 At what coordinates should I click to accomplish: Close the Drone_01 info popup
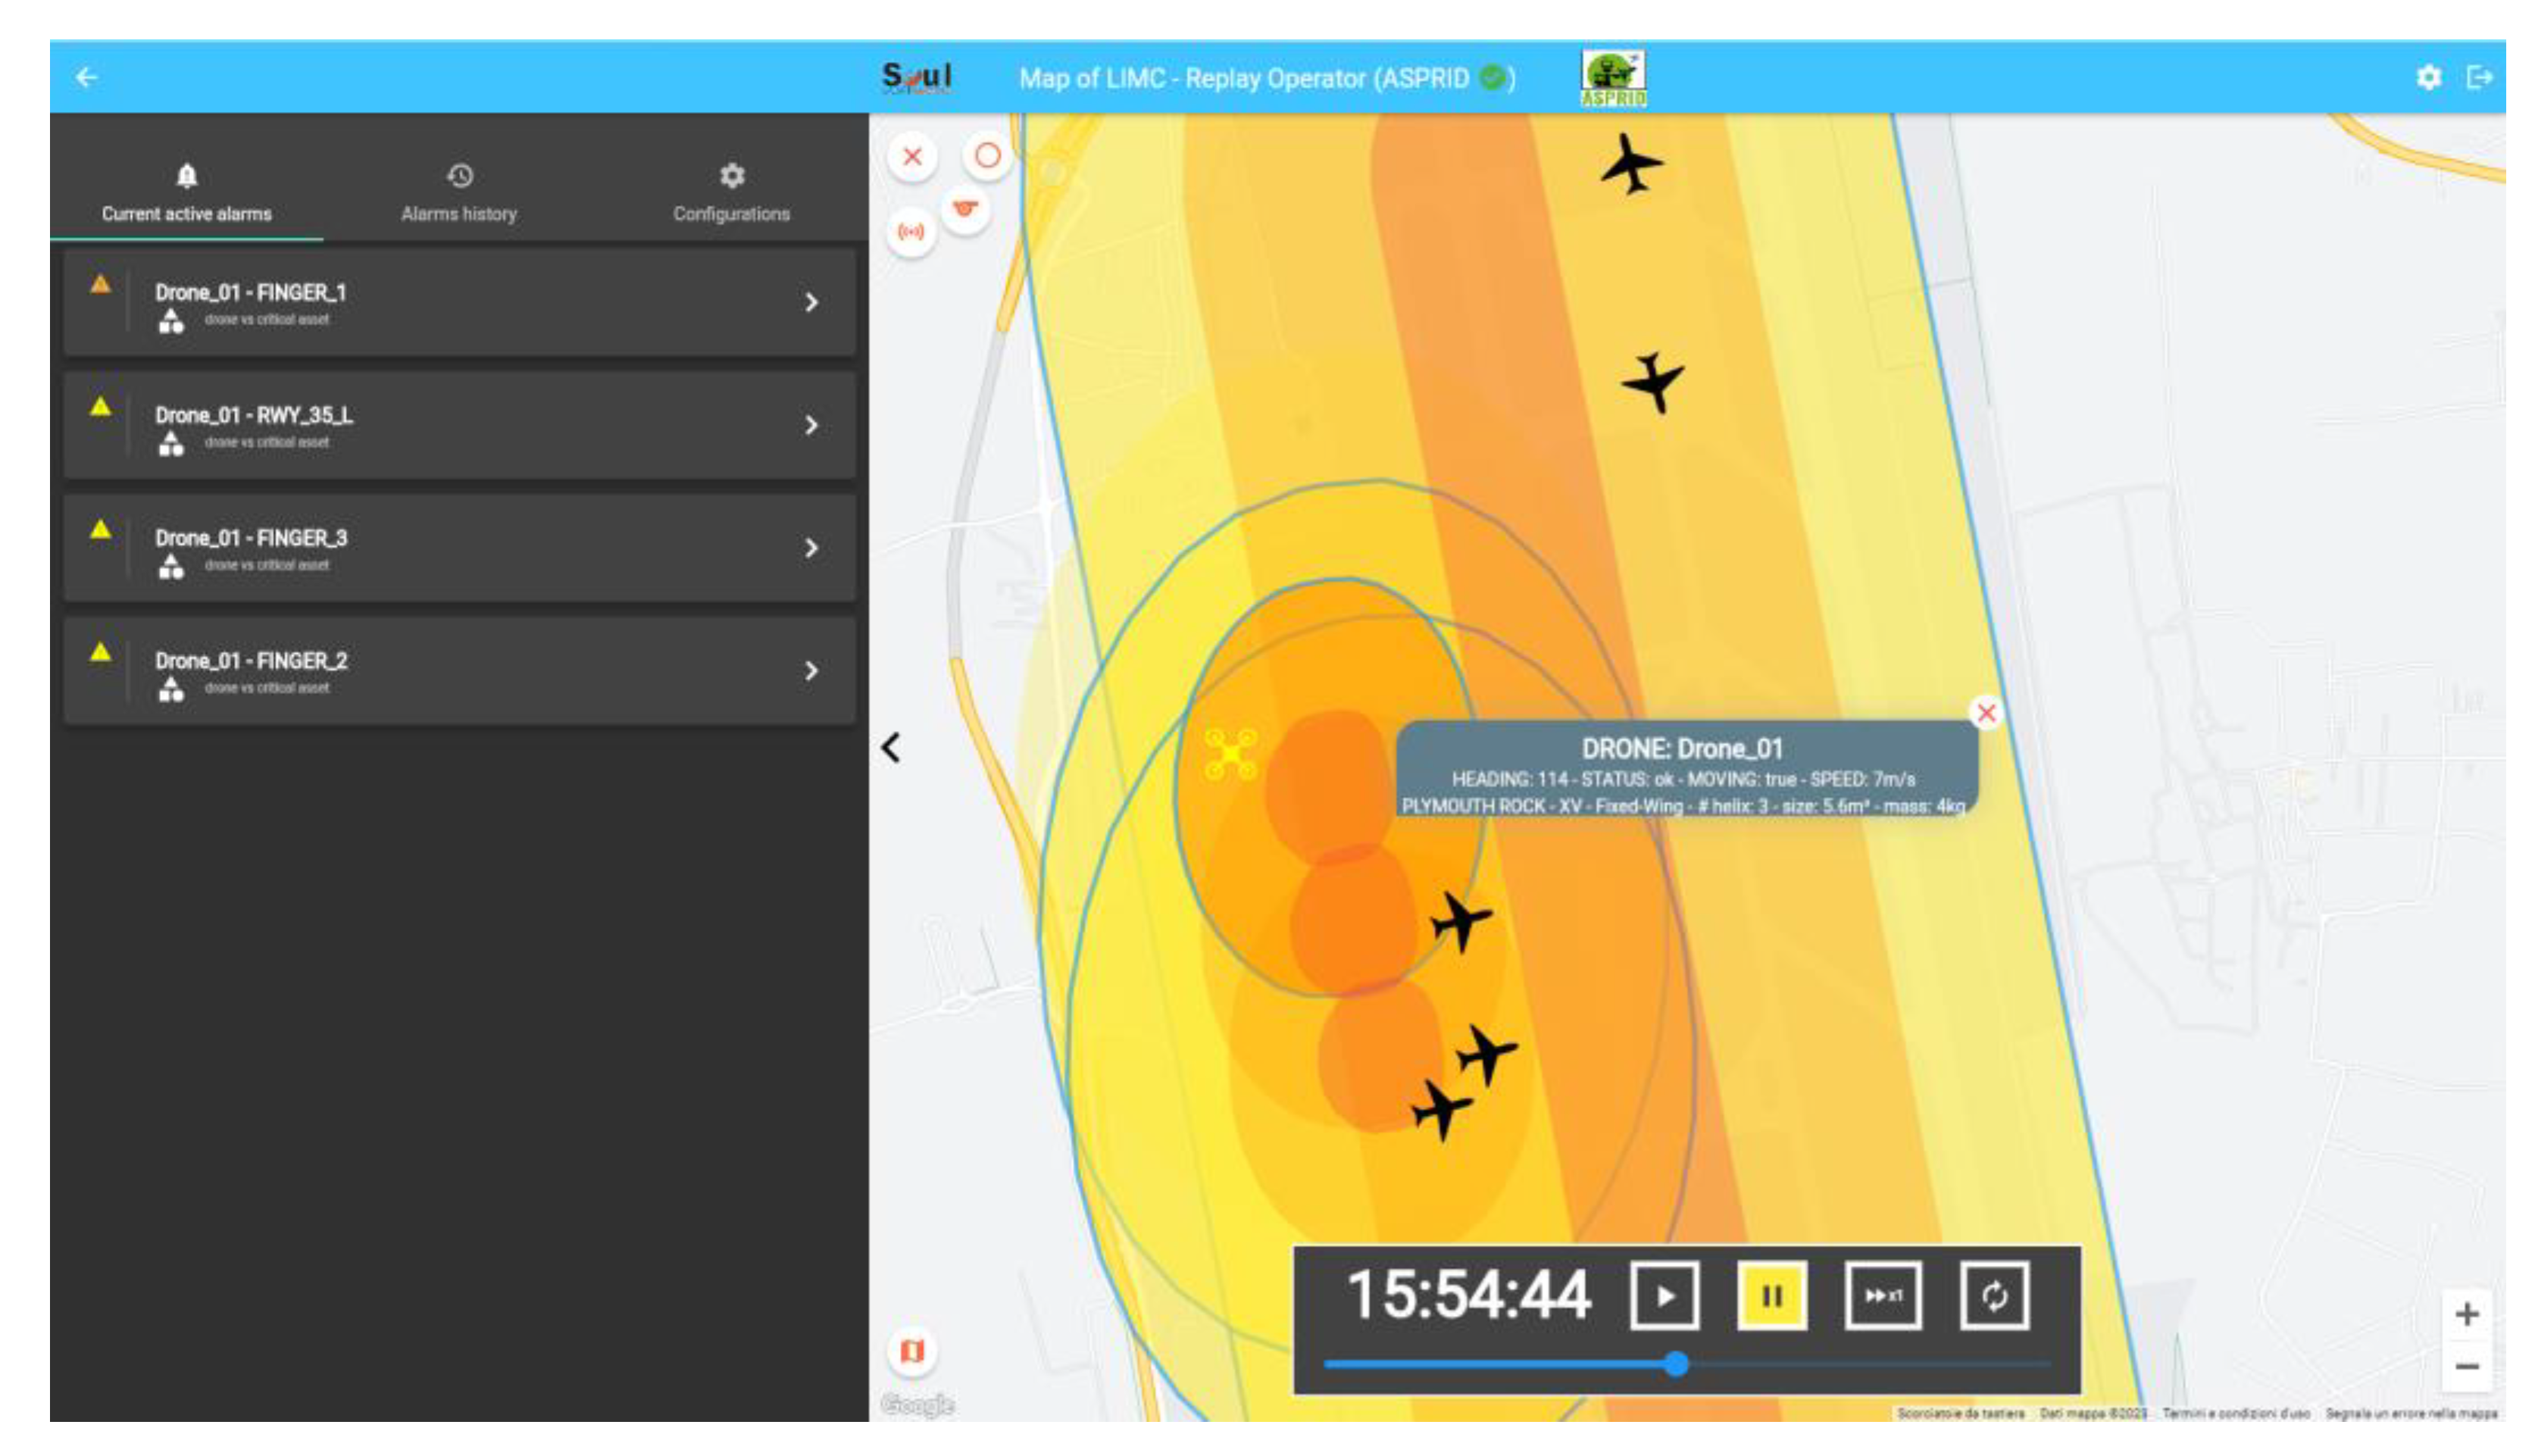(x=1986, y=713)
